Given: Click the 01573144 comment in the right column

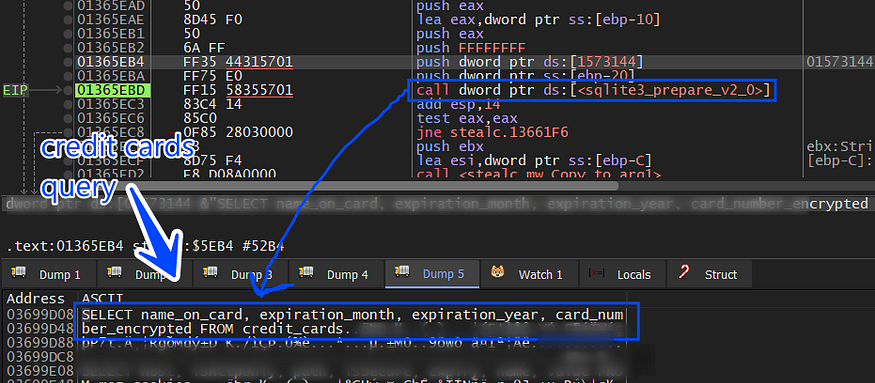Looking at the screenshot, I should point(840,61).
